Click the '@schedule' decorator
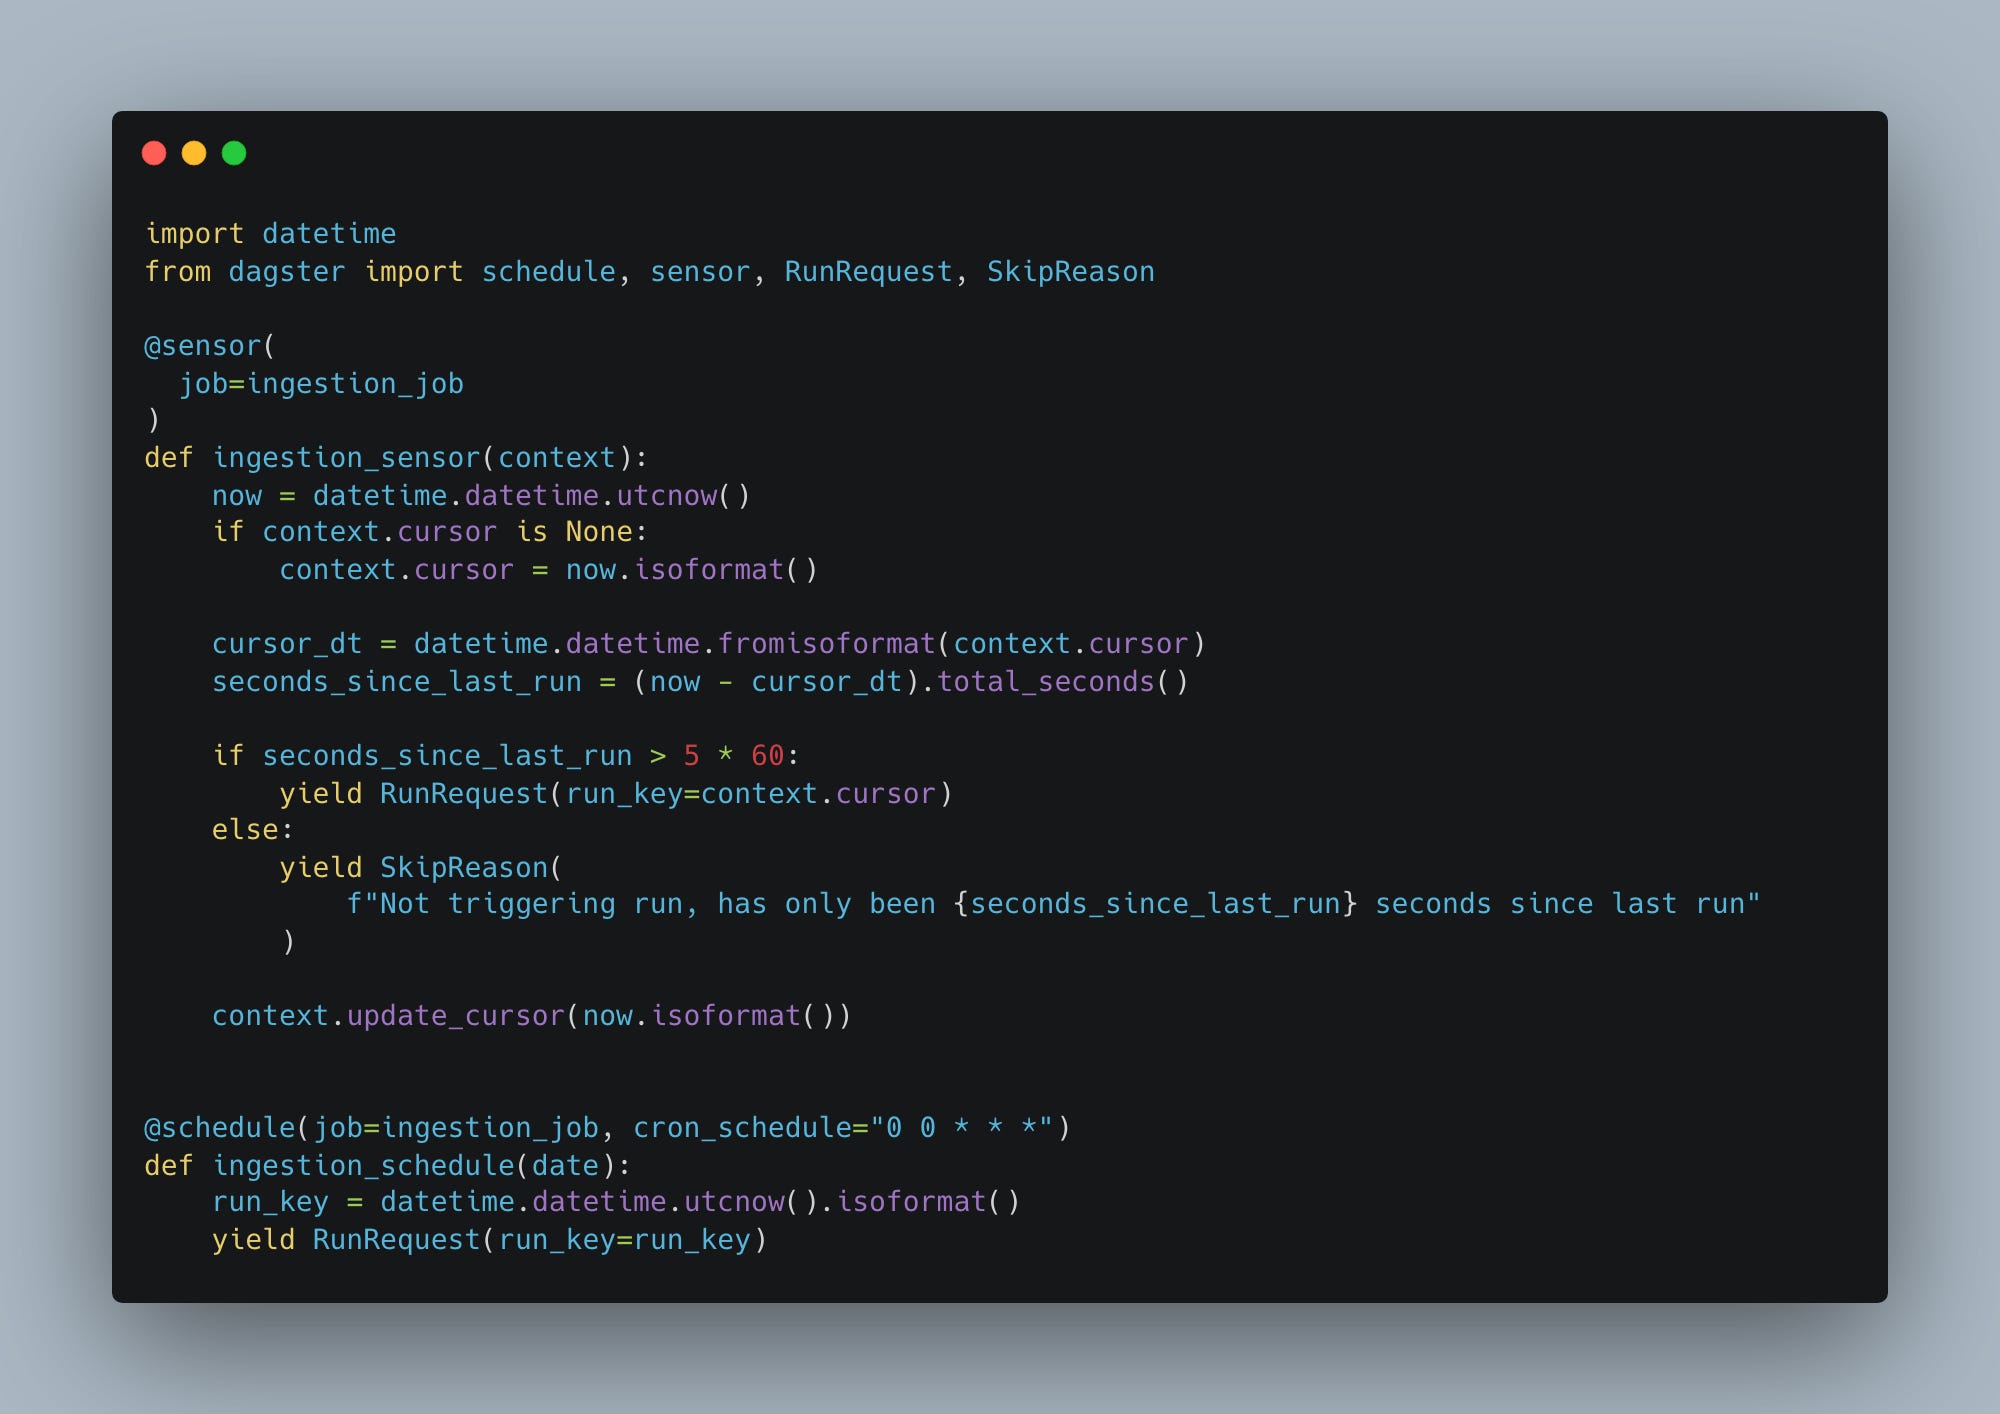The height and width of the screenshot is (1414, 2000). (x=220, y=1128)
